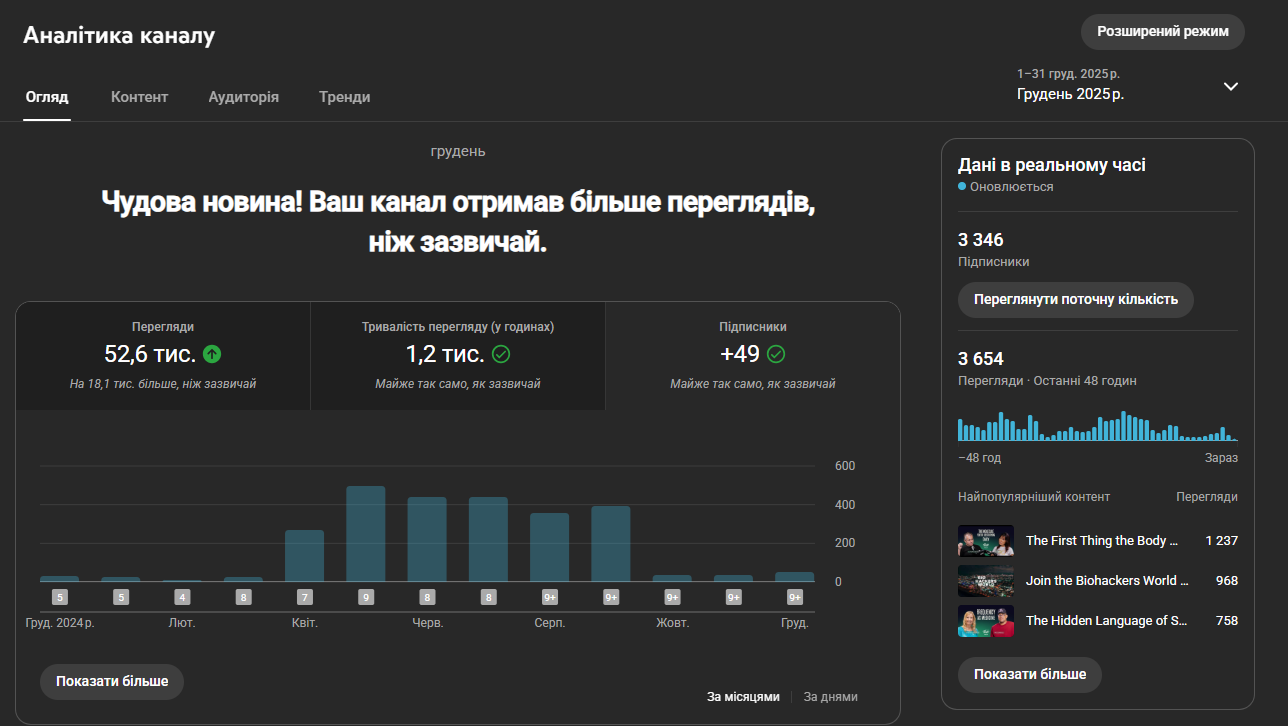1288x726 pixels.
Task: Switch to the Контент tab
Action: 140,97
